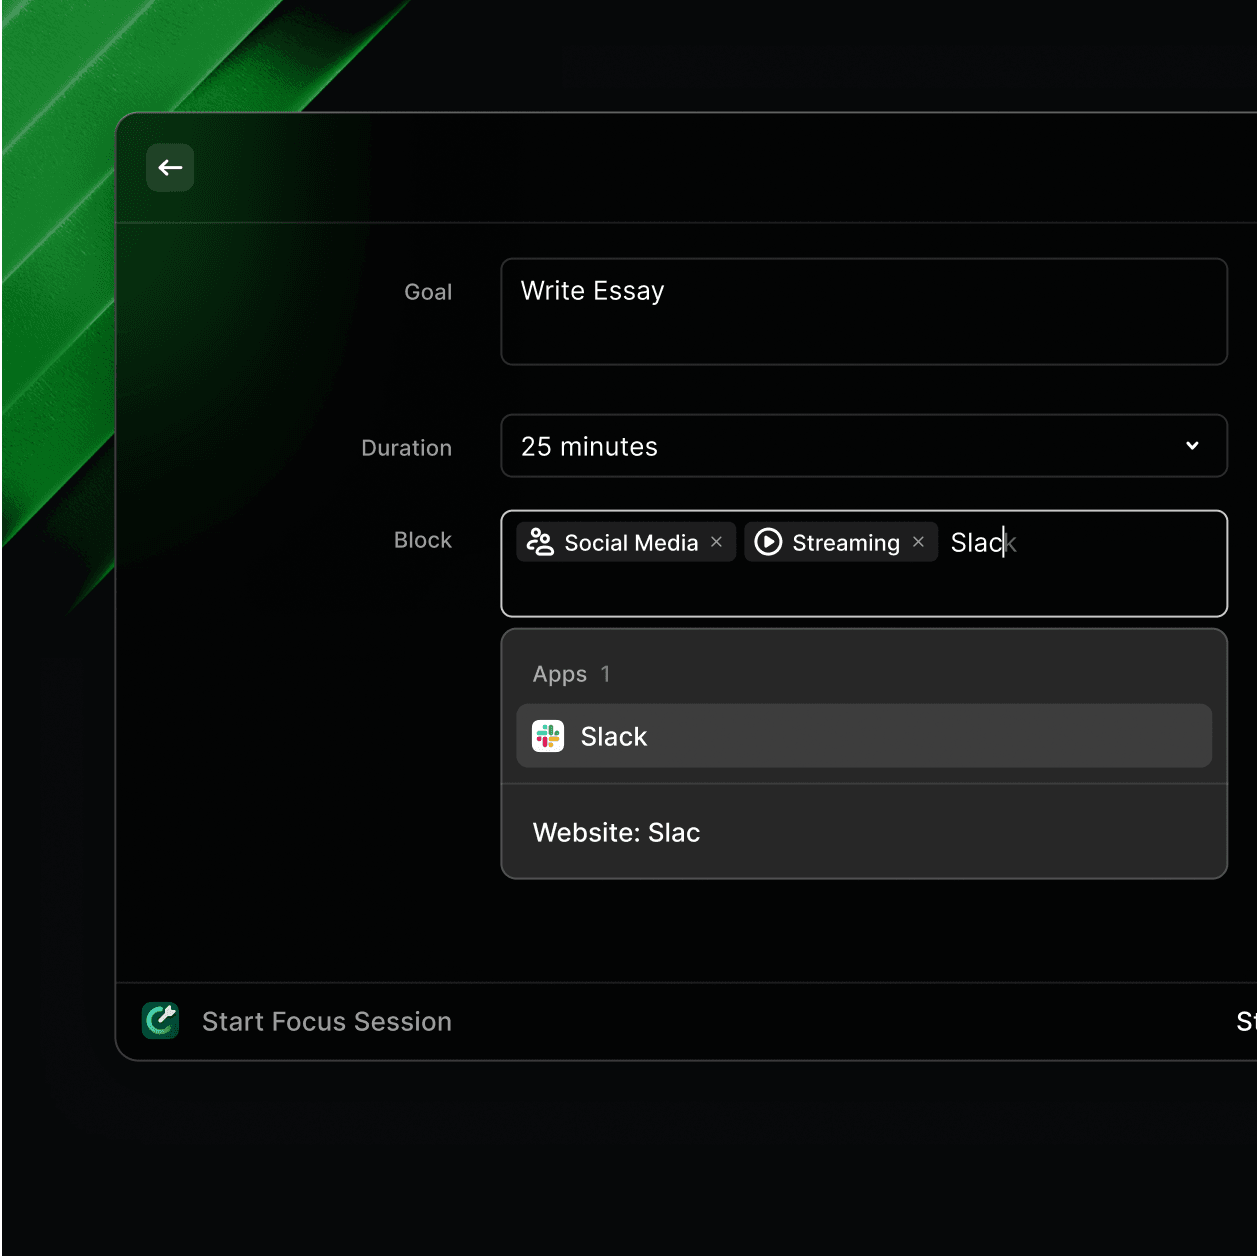Click the typed Slac text in Block field
The image size is (1257, 1256).
tap(977, 543)
